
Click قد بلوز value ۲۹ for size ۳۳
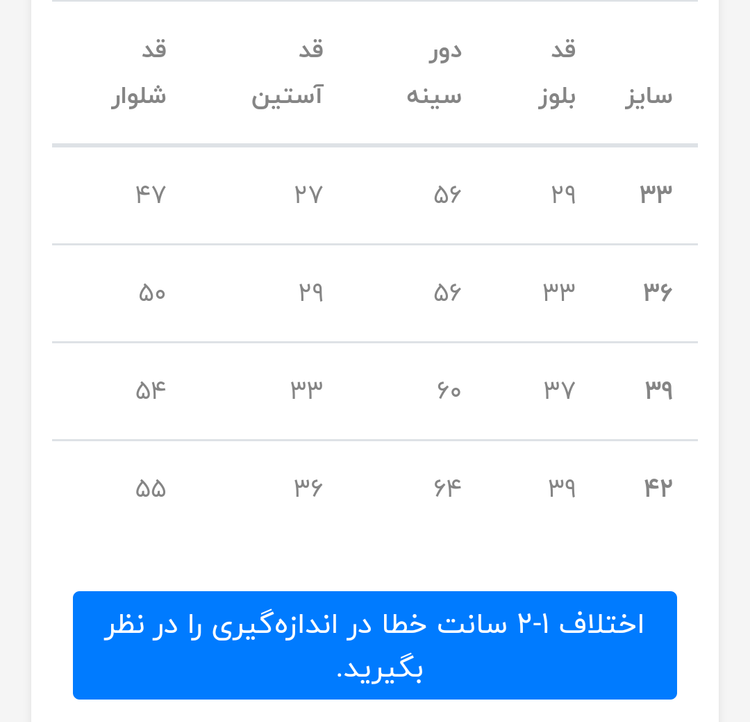563,194
